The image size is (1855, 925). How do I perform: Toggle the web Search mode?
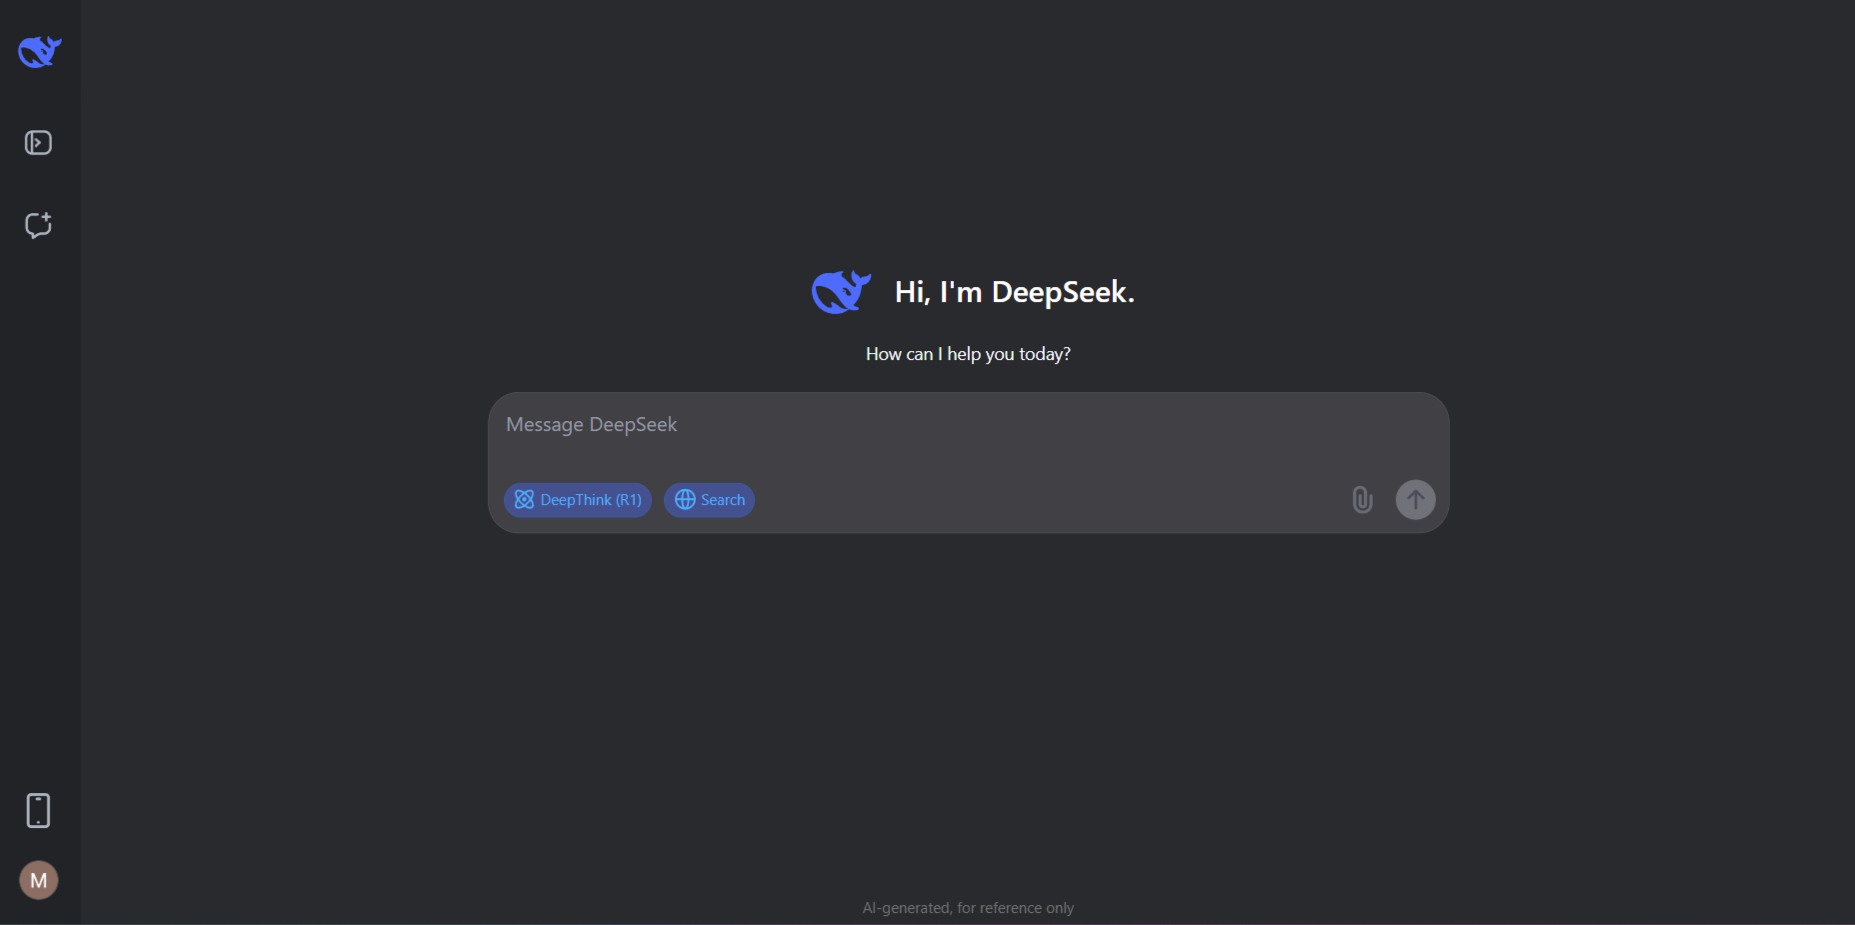(x=709, y=500)
